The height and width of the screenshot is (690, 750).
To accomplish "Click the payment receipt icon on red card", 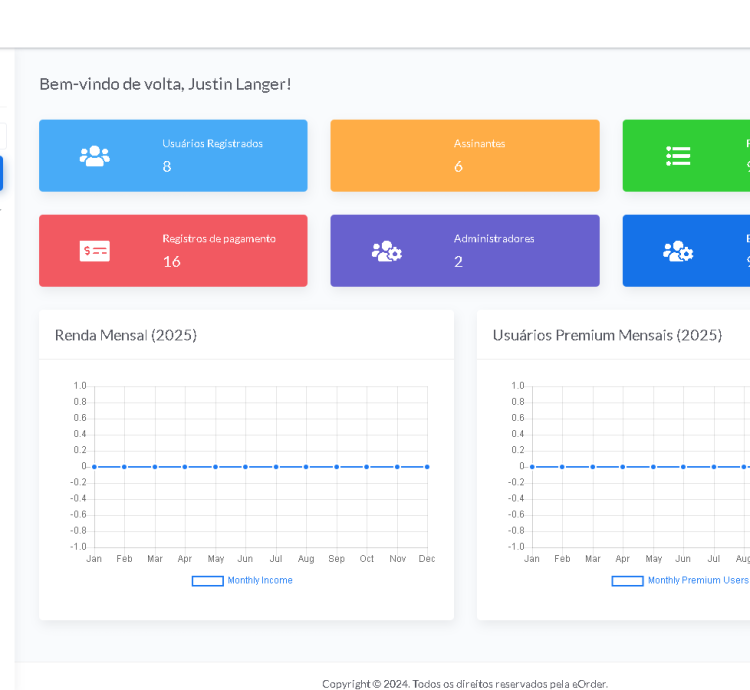I will click(95, 251).
